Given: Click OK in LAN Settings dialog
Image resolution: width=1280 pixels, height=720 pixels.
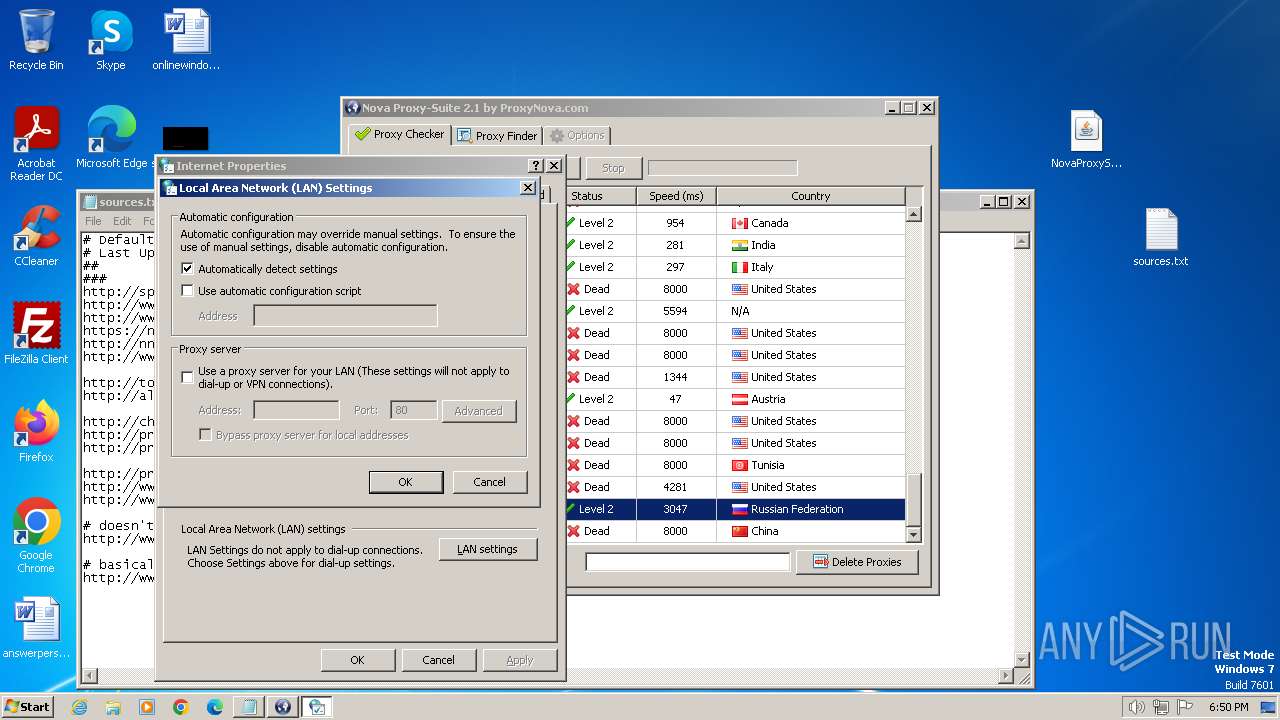Looking at the screenshot, I should (405, 482).
